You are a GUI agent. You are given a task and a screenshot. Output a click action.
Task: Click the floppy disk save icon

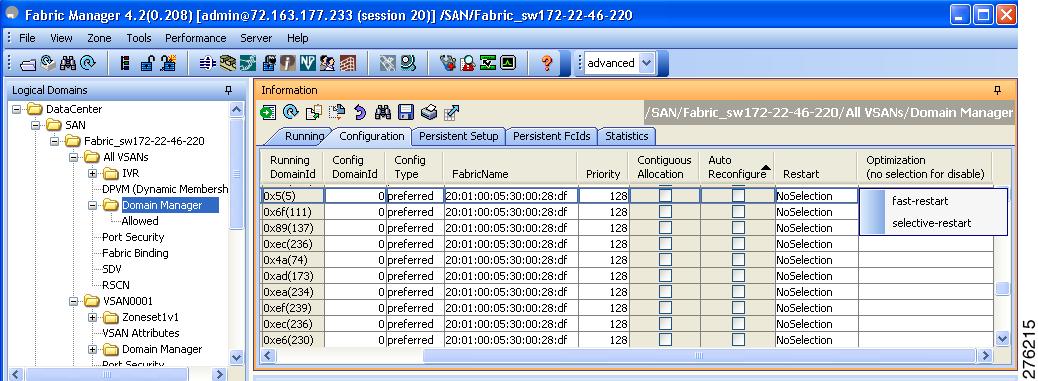click(406, 113)
